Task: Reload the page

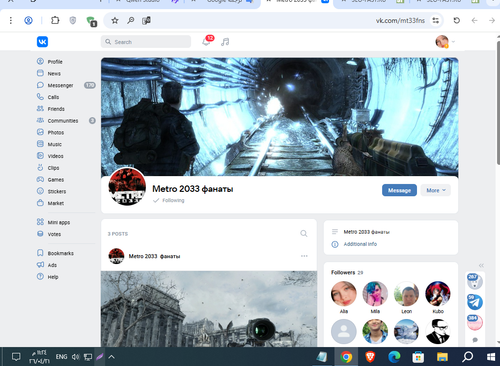Action: [x=457, y=21]
